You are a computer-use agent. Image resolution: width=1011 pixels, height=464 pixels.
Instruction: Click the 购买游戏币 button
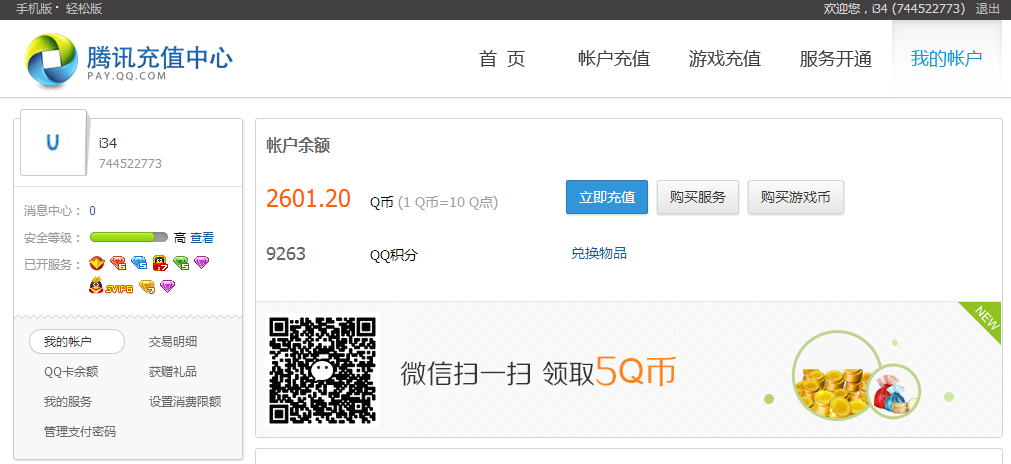click(x=796, y=197)
